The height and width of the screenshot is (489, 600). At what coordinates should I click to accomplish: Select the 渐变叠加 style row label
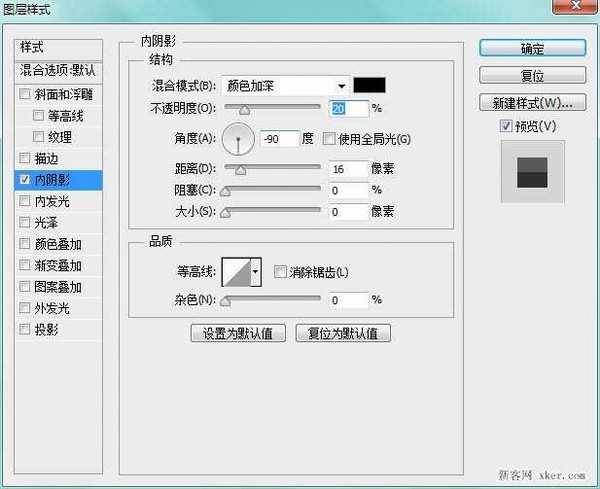click(58, 266)
